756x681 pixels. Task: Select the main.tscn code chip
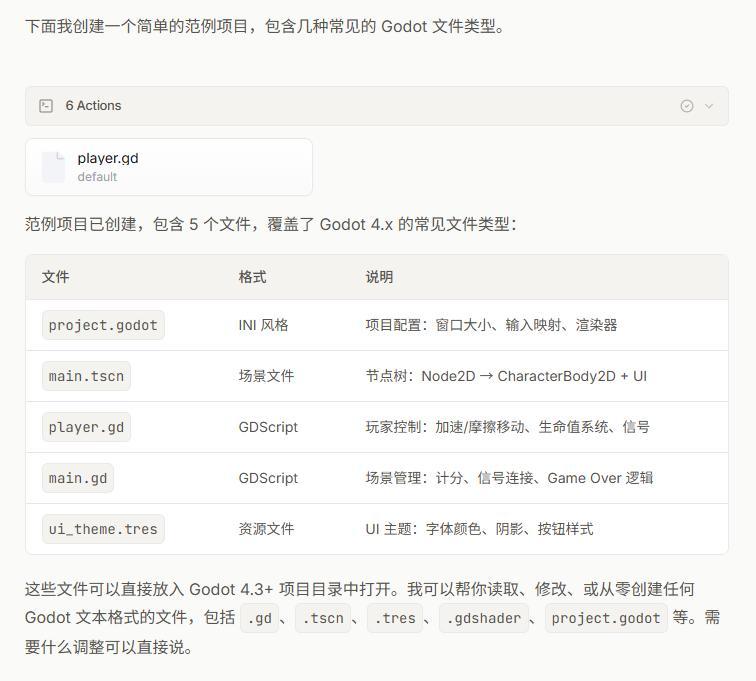click(x=86, y=376)
